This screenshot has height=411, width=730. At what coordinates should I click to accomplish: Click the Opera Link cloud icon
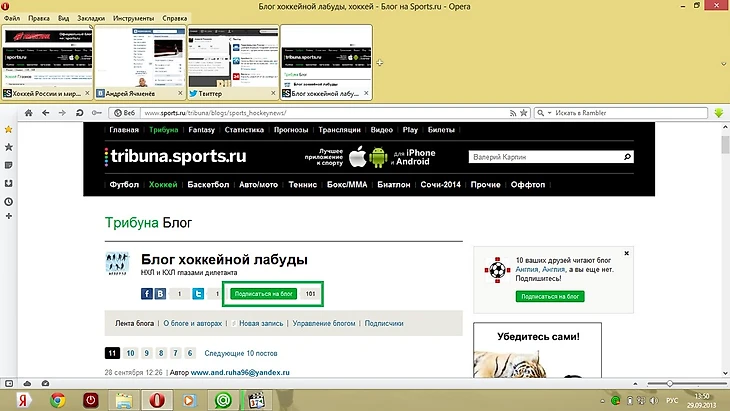click(27, 384)
